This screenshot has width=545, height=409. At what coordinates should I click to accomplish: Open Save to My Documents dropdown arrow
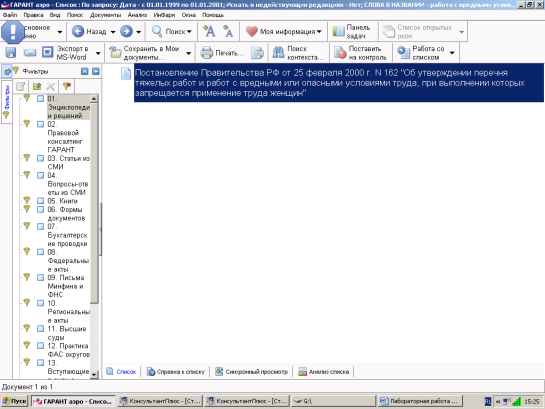[188, 53]
